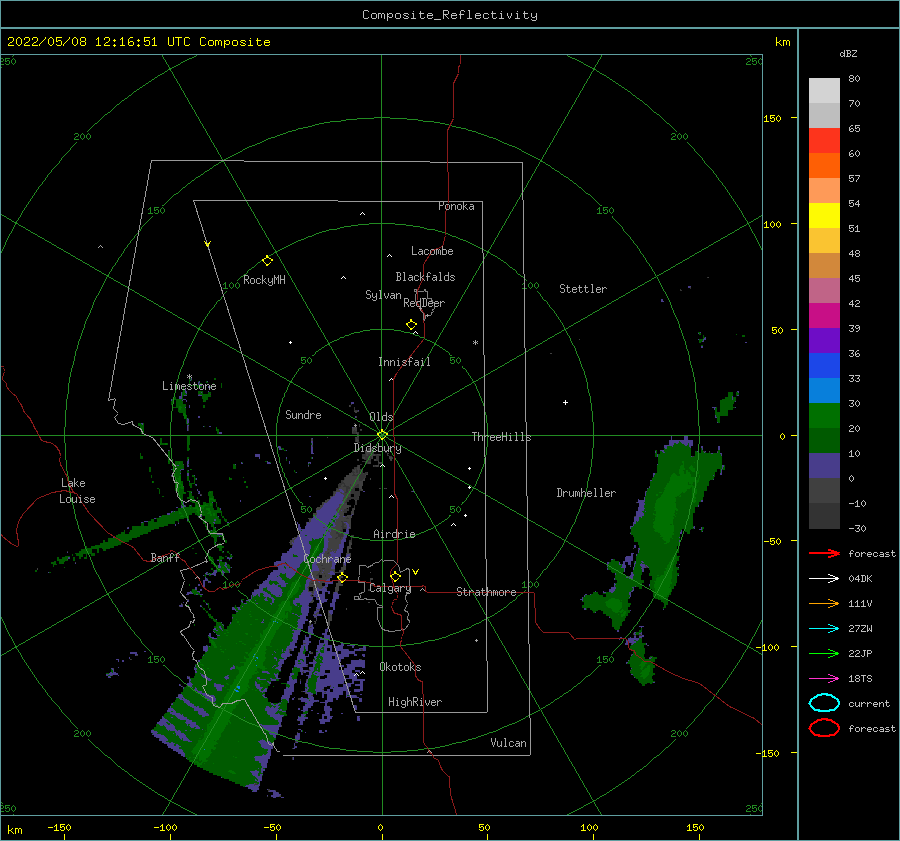Click the Cochrane town label
The image size is (900, 841).
tap(327, 559)
